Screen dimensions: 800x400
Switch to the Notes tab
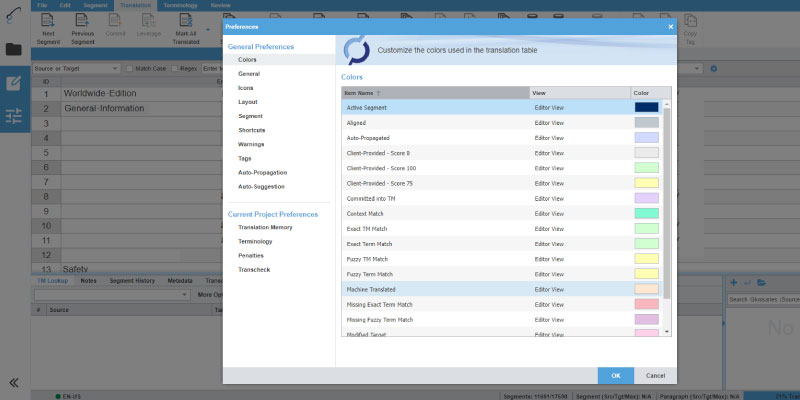[x=88, y=281]
